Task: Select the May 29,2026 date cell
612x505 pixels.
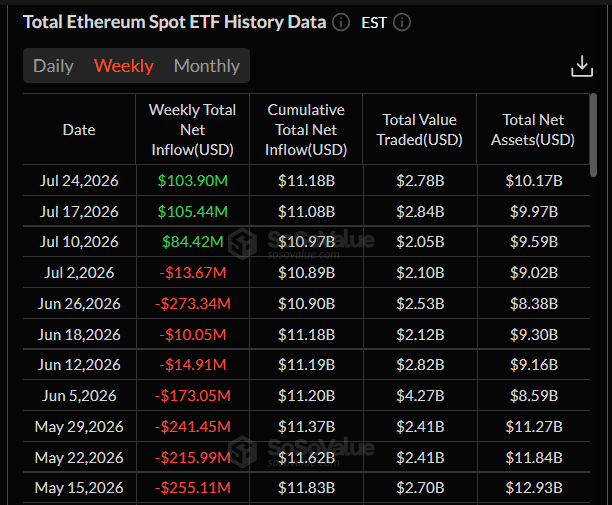Action: pyautogui.click(x=79, y=427)
